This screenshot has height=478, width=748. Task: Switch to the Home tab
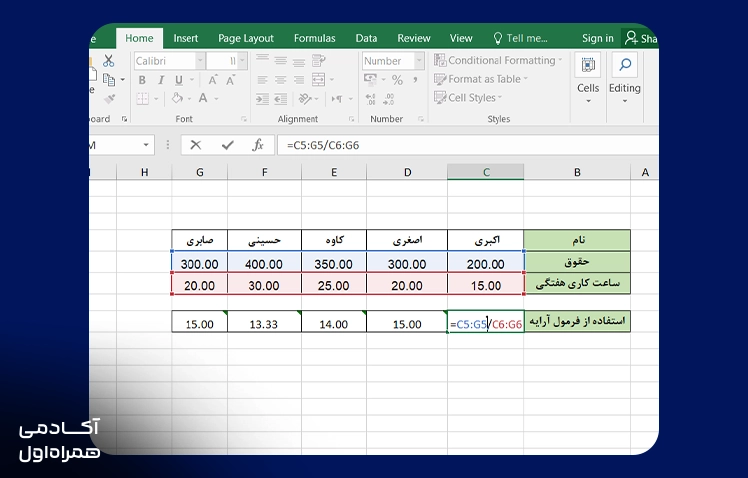coord(139,38)
